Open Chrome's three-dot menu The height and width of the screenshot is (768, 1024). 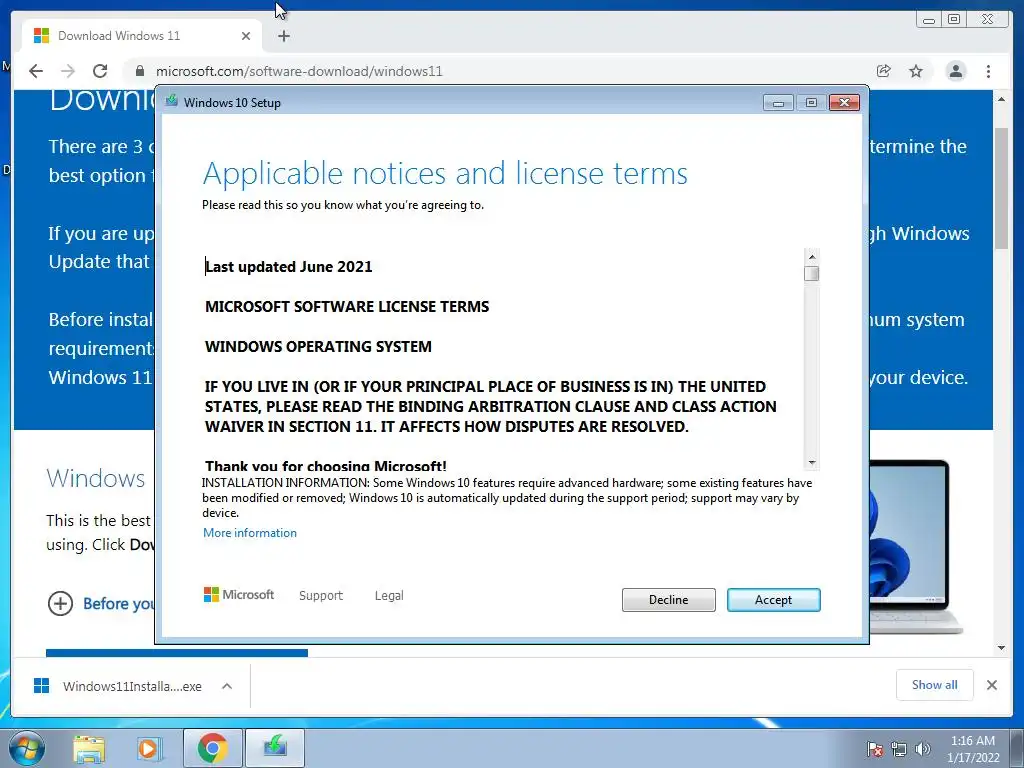coord(988,71)
